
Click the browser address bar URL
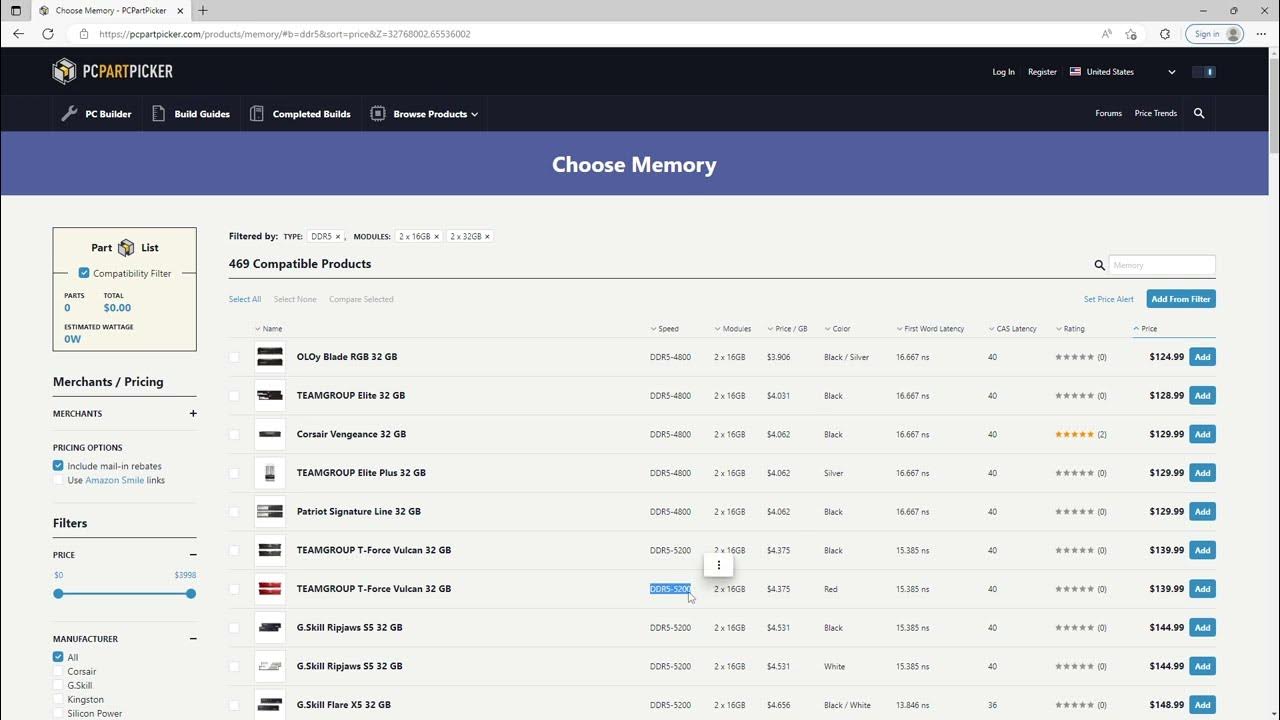tap(285, 33)
